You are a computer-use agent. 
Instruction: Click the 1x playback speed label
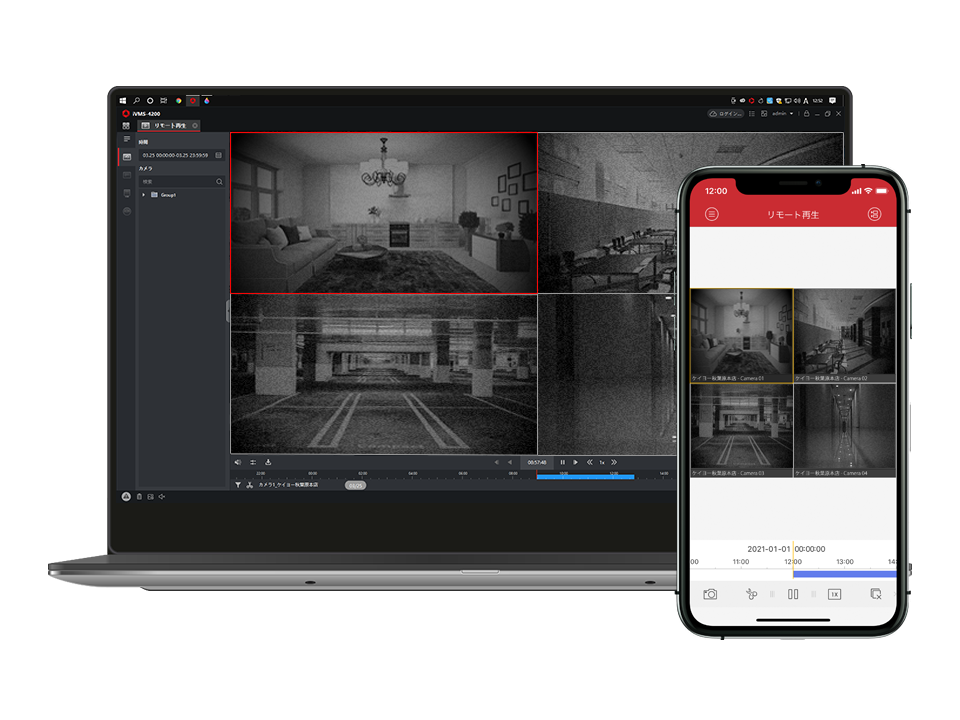tap(602, 463)
